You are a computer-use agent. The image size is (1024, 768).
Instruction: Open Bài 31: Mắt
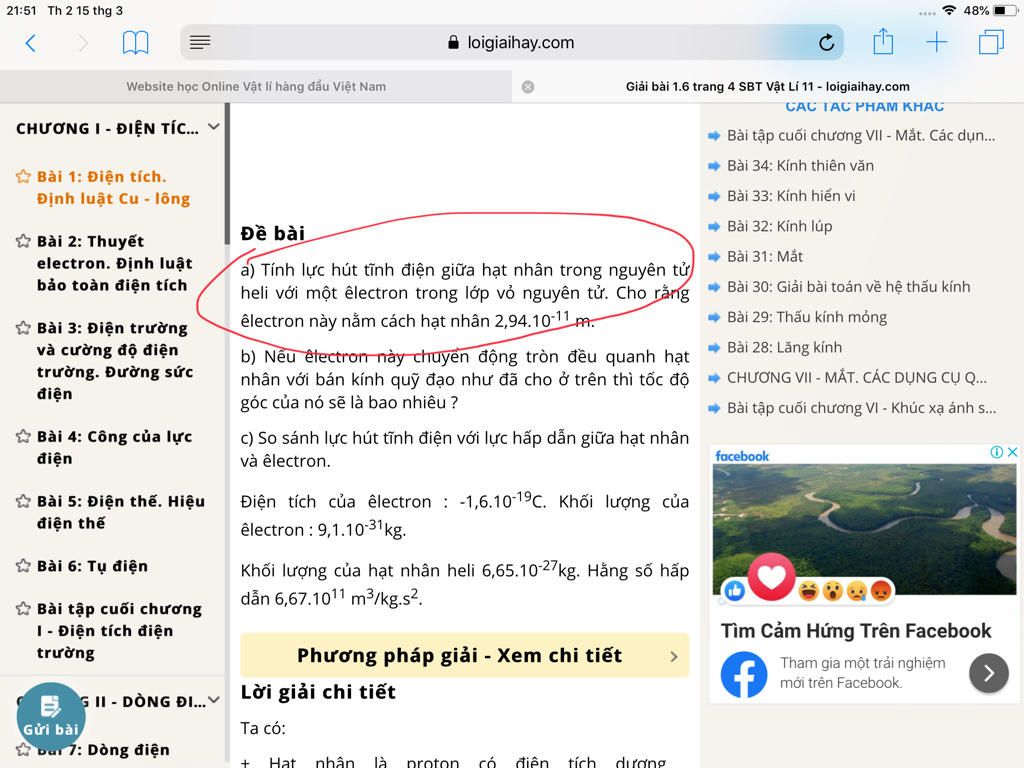[765, 256]
